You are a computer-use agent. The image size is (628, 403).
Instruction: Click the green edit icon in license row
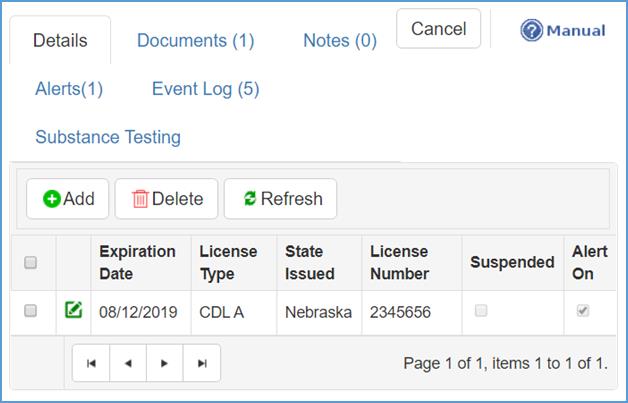73,311
